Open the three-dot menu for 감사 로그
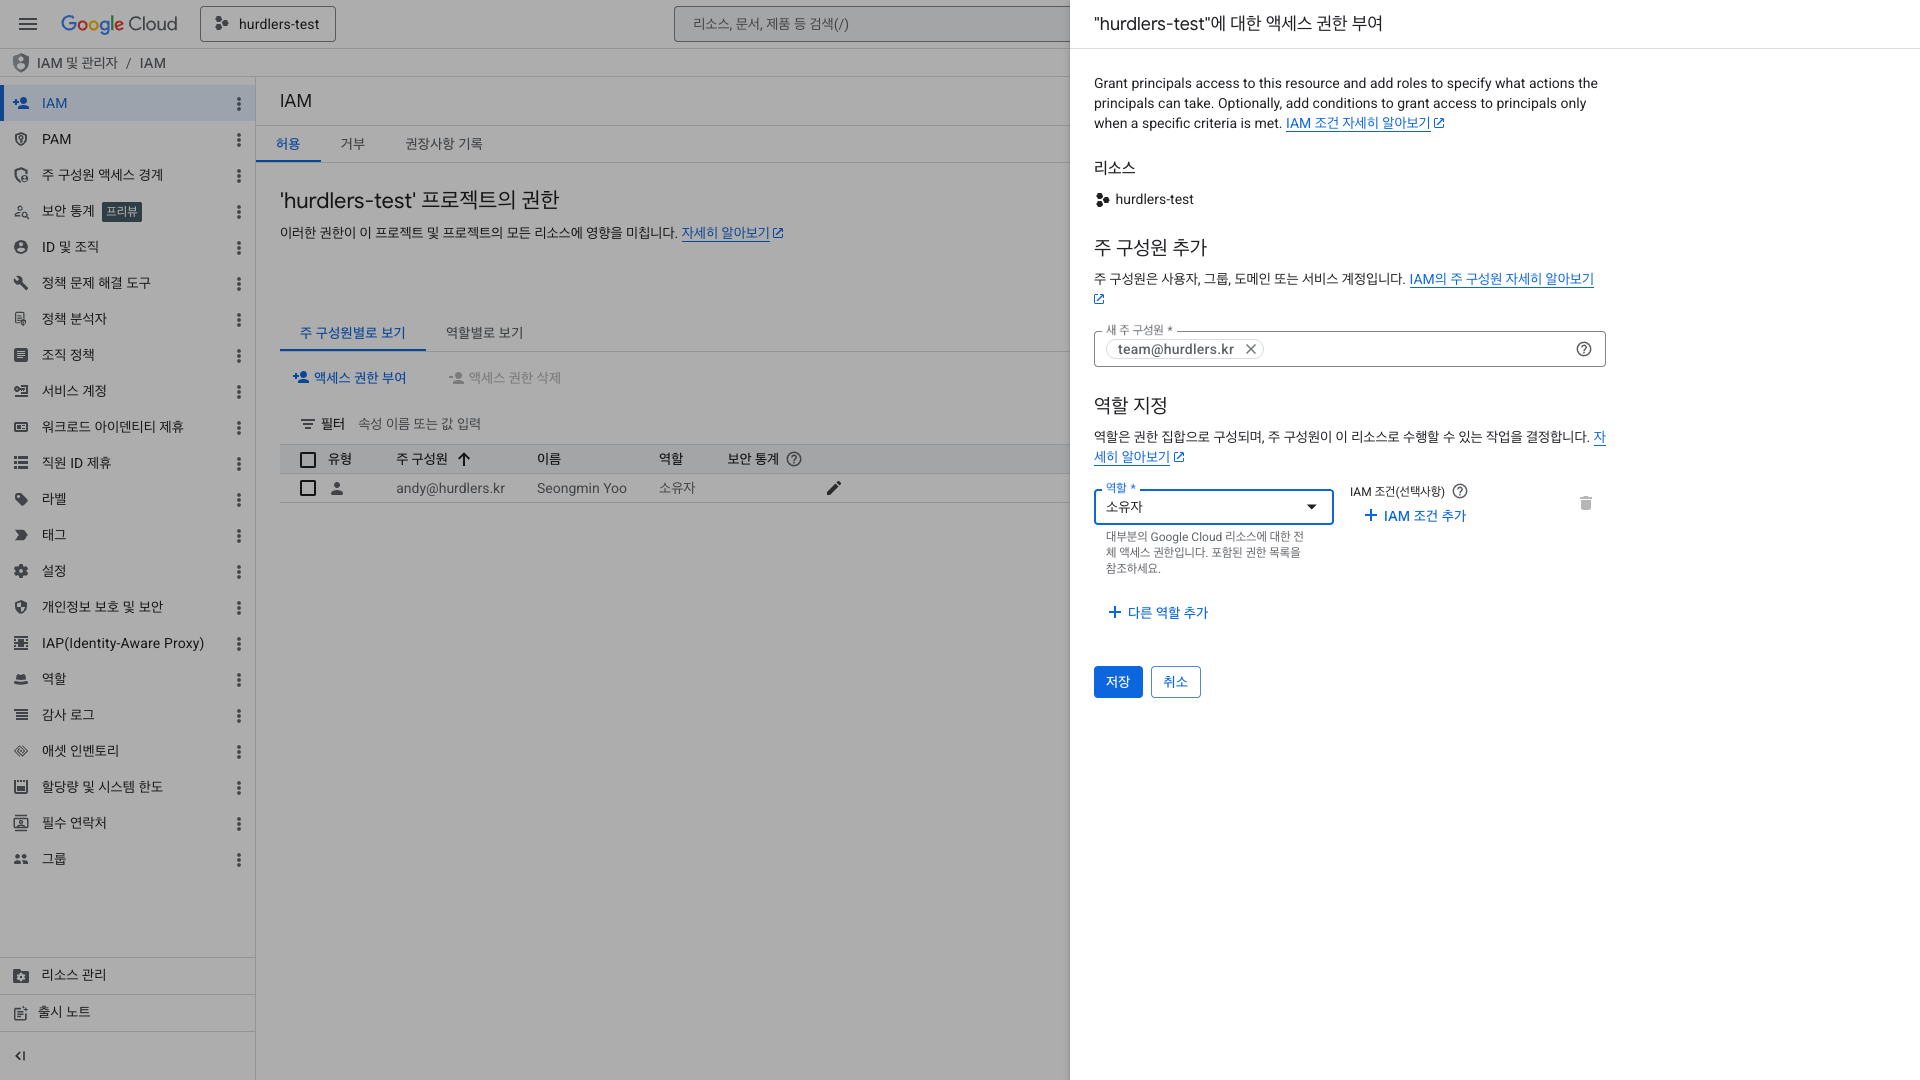 click(x=239, y=716)
